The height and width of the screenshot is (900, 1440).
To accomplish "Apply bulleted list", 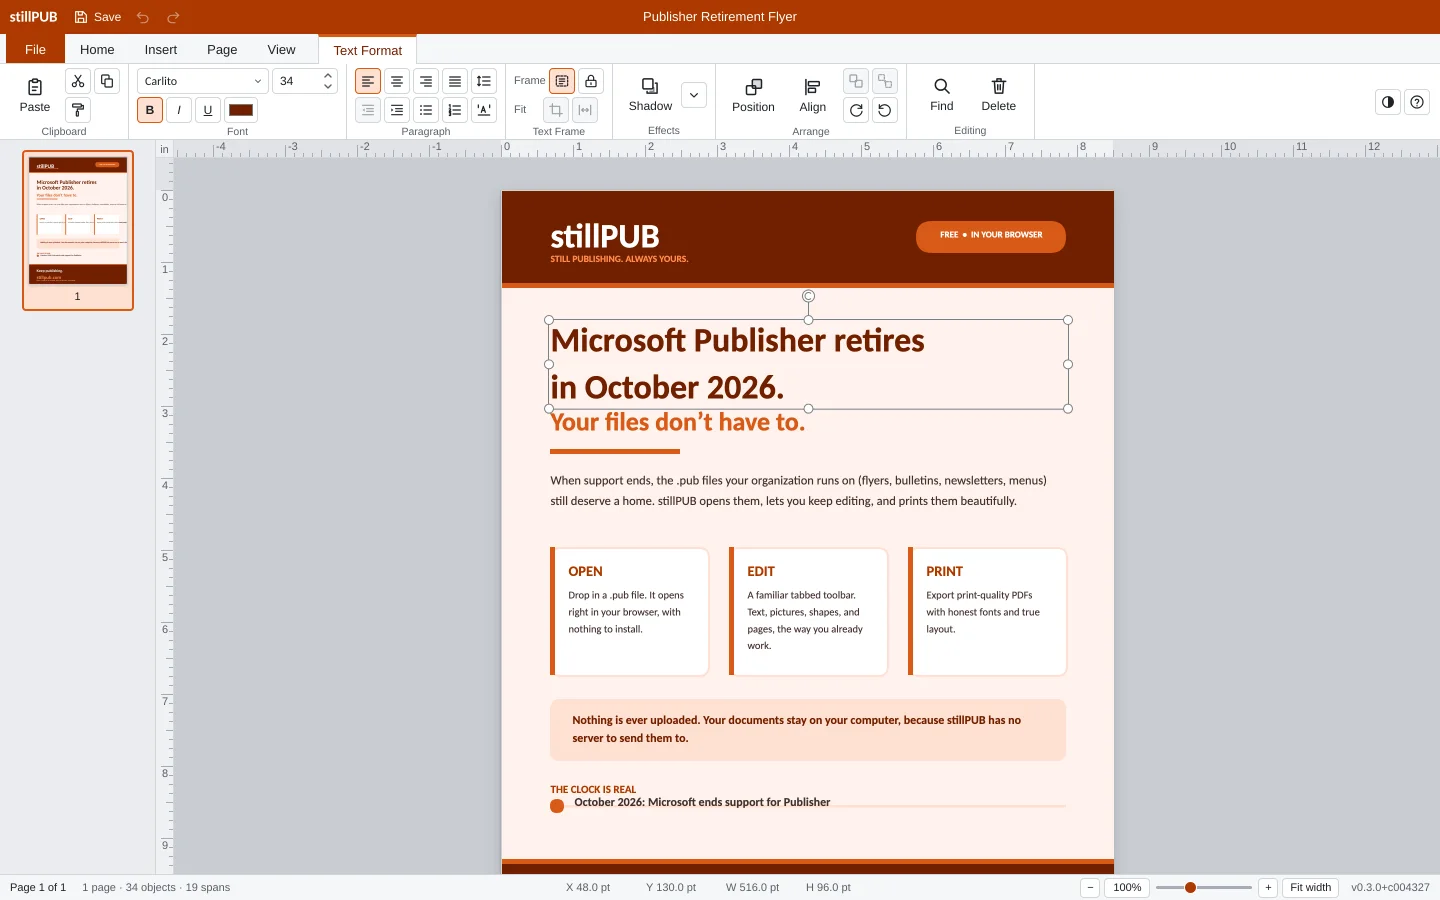I will [426, 110].
